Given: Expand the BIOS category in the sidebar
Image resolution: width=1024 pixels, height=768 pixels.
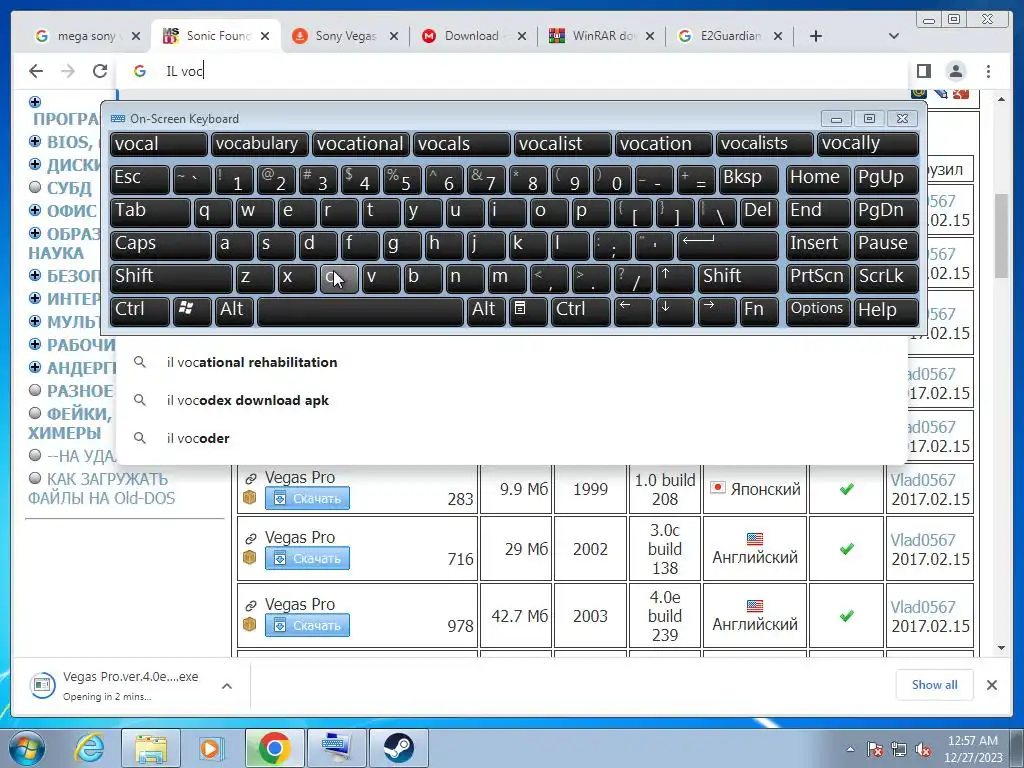Looking at the screenshot, I should point(35,141).
